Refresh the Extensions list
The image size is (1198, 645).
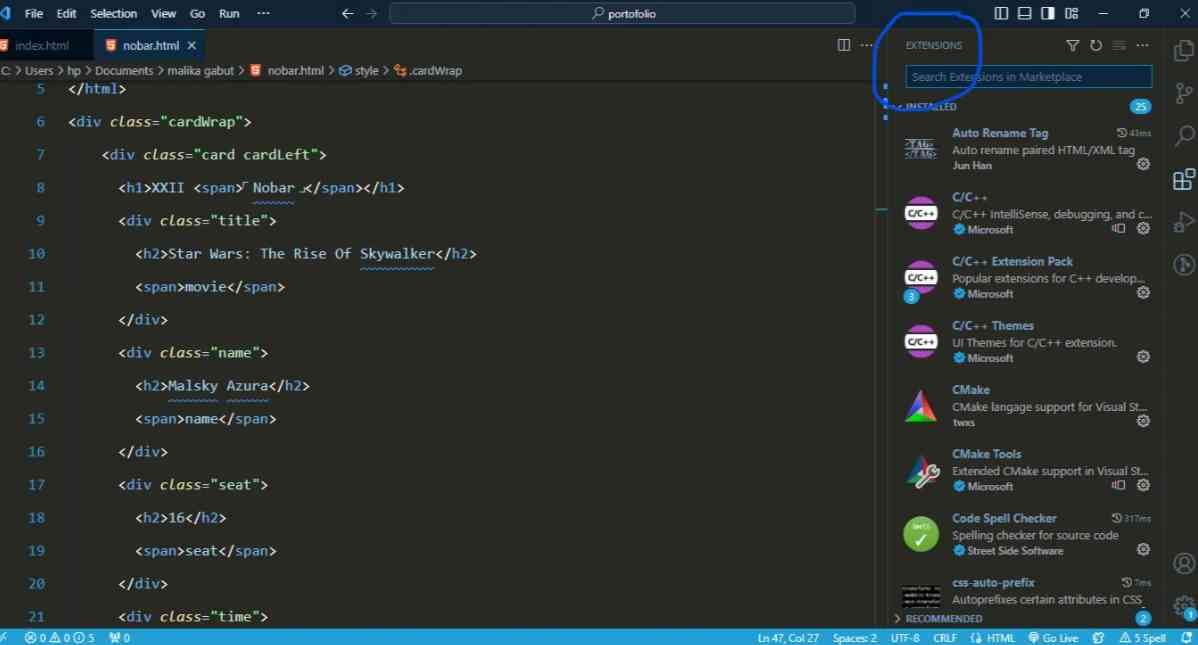point(1096,45)
